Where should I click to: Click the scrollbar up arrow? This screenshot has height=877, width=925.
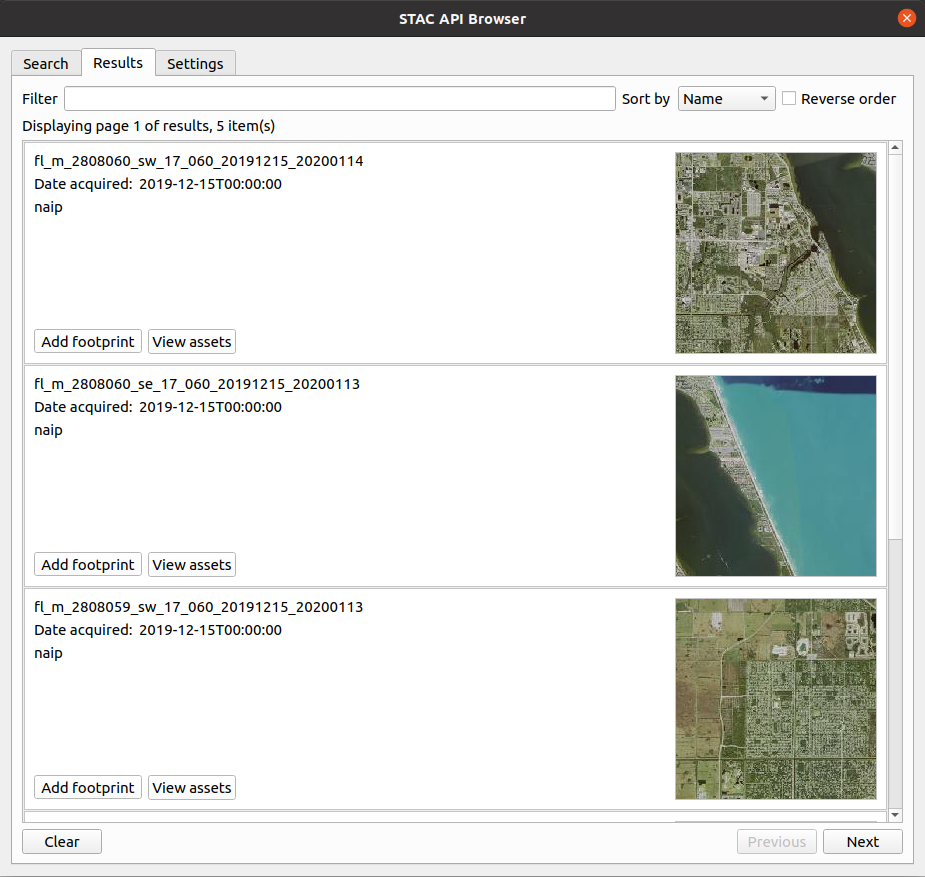pyautogui.click(x=895, y=148)
